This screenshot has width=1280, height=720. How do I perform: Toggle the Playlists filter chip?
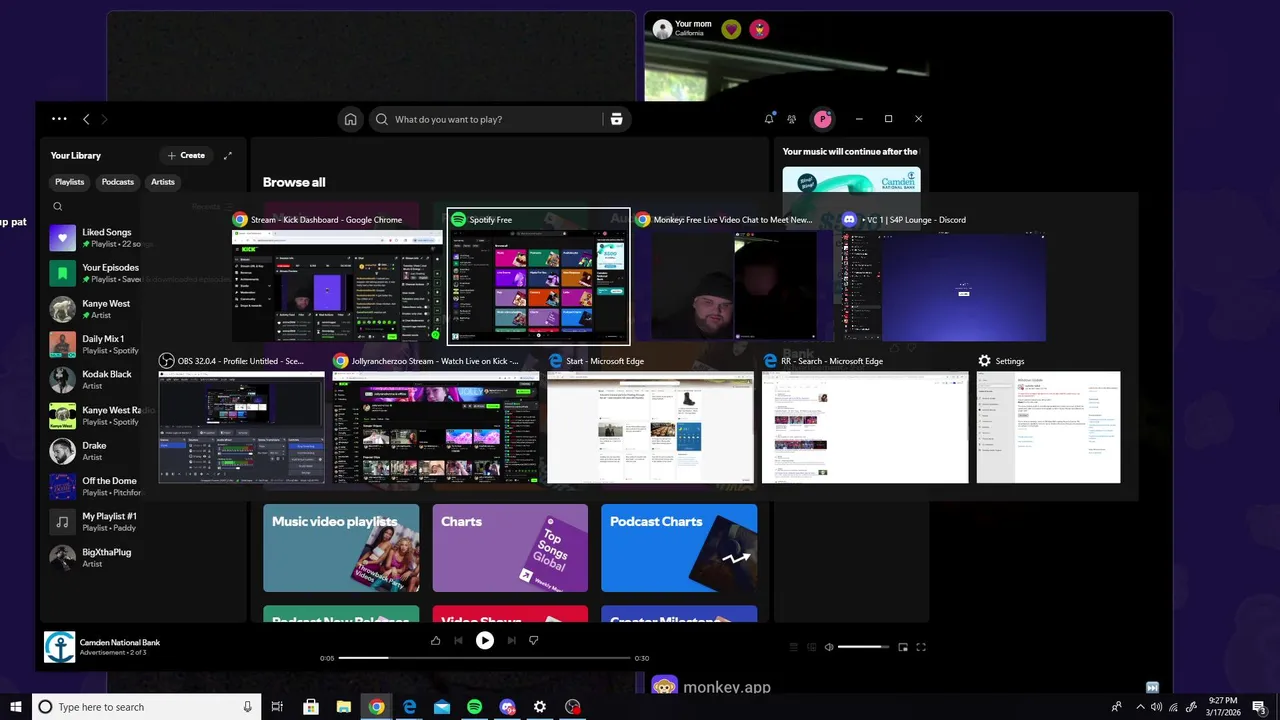70,182
